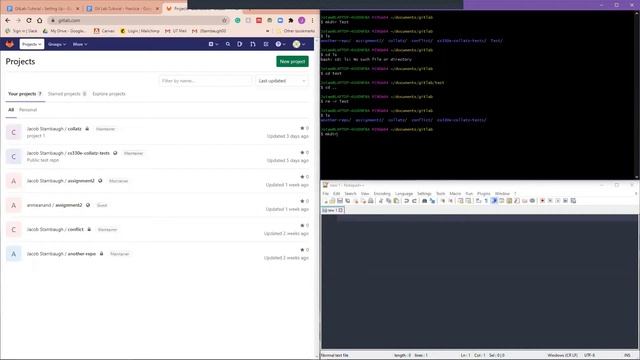Click Notepad++ Paste toolbar icon

(x=396, y=201)
